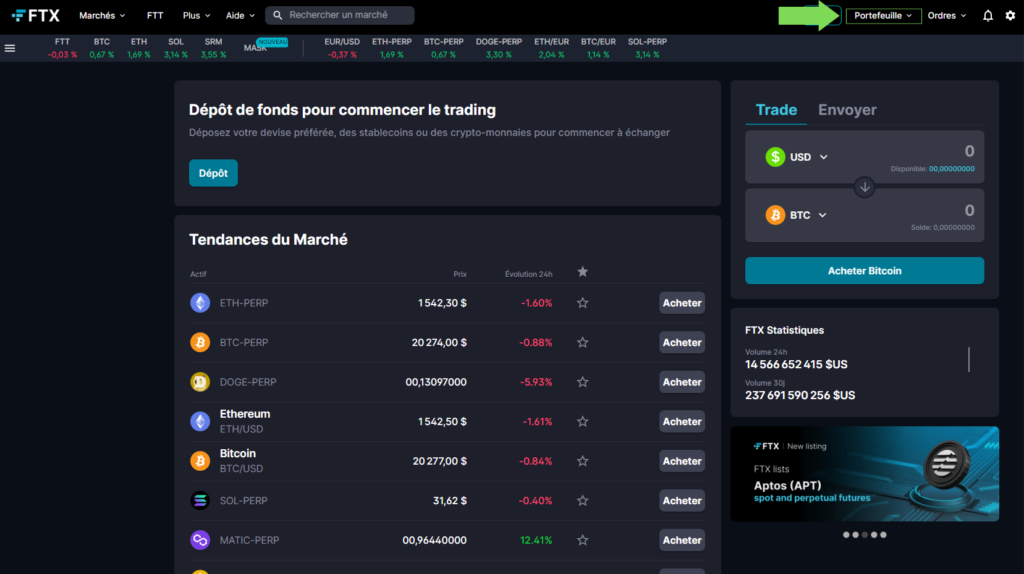Switch to the Envoyer tab

pyautogui.click(x=847, y=110)
